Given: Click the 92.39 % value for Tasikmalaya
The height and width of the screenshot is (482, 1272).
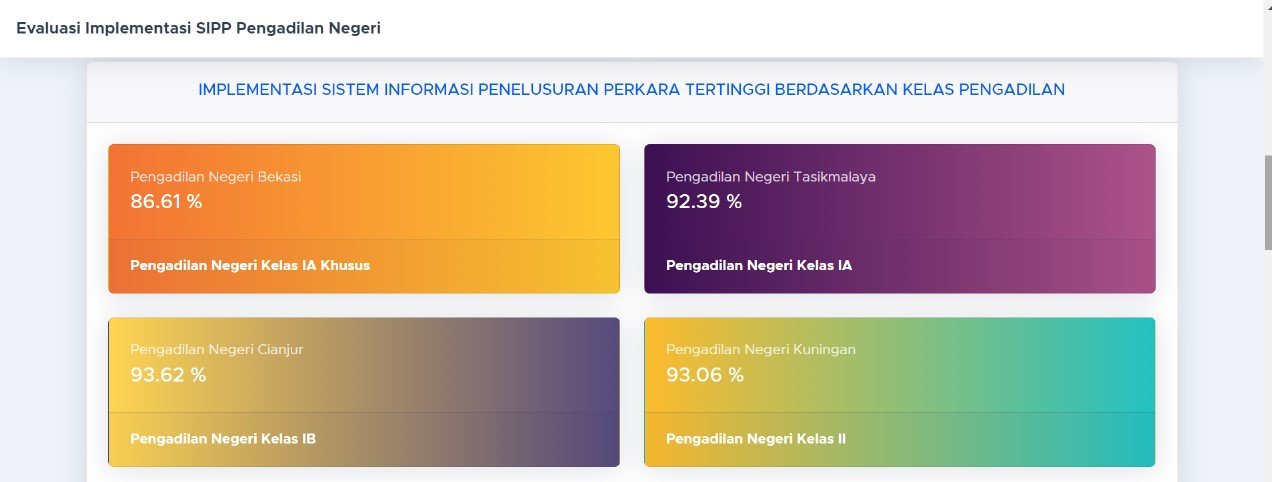Looking at the screenshot, I should coord(704,201).
